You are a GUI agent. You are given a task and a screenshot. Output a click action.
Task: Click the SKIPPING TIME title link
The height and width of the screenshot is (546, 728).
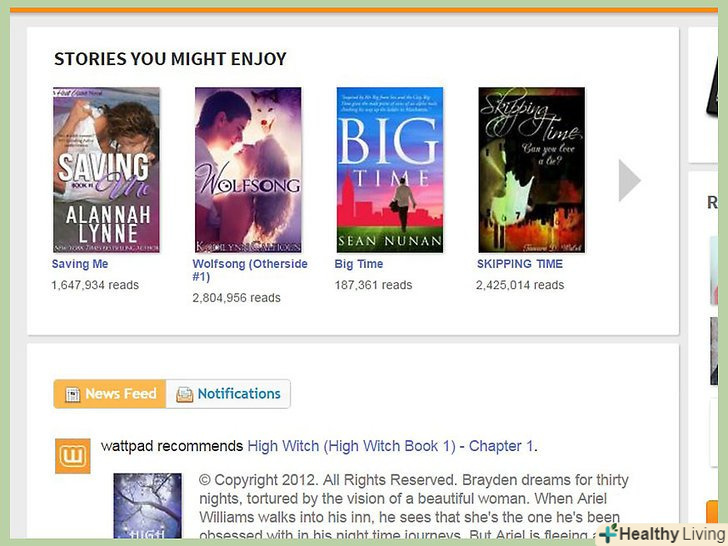[520, 264]
